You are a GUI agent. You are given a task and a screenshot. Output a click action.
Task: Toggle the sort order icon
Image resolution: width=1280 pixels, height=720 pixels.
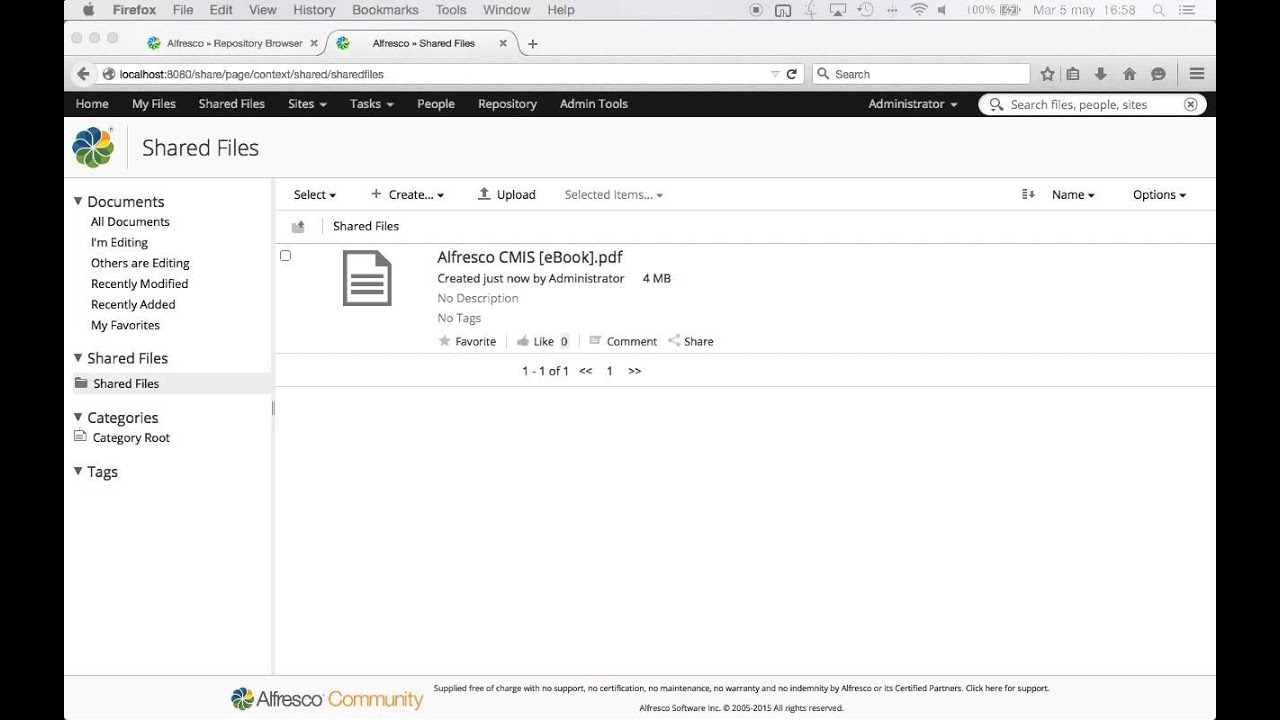(1028, 194)
